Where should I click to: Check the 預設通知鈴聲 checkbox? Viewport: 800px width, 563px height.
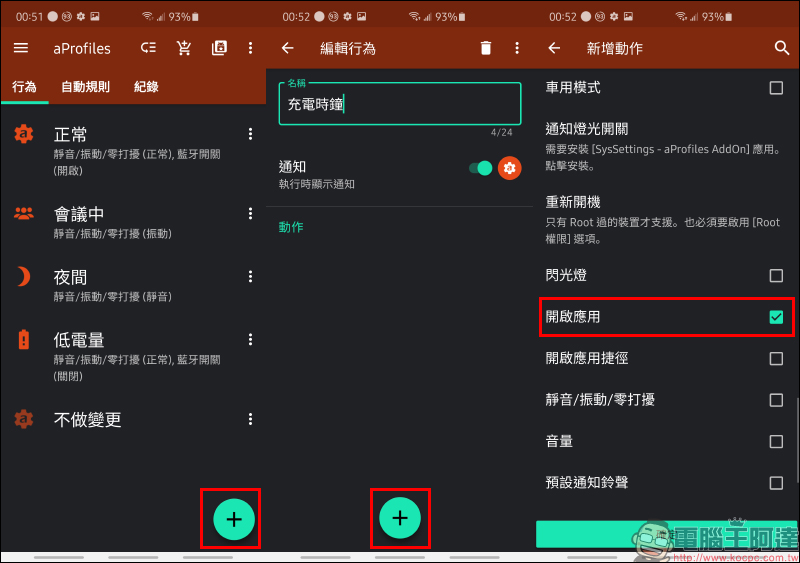(x=776, y=483)
